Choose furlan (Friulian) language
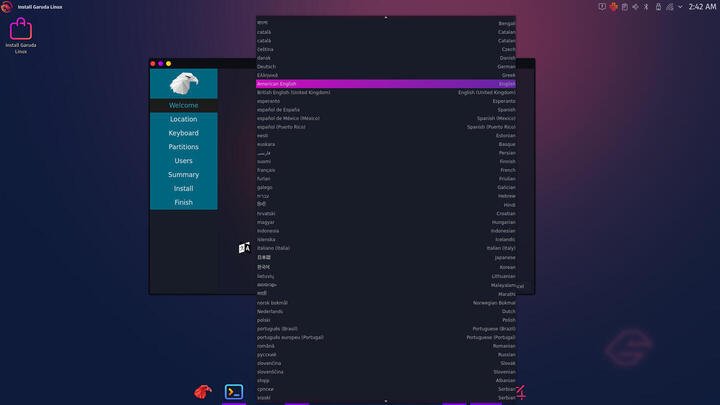The width and height of the screenshot is (720, 405). 386,179
